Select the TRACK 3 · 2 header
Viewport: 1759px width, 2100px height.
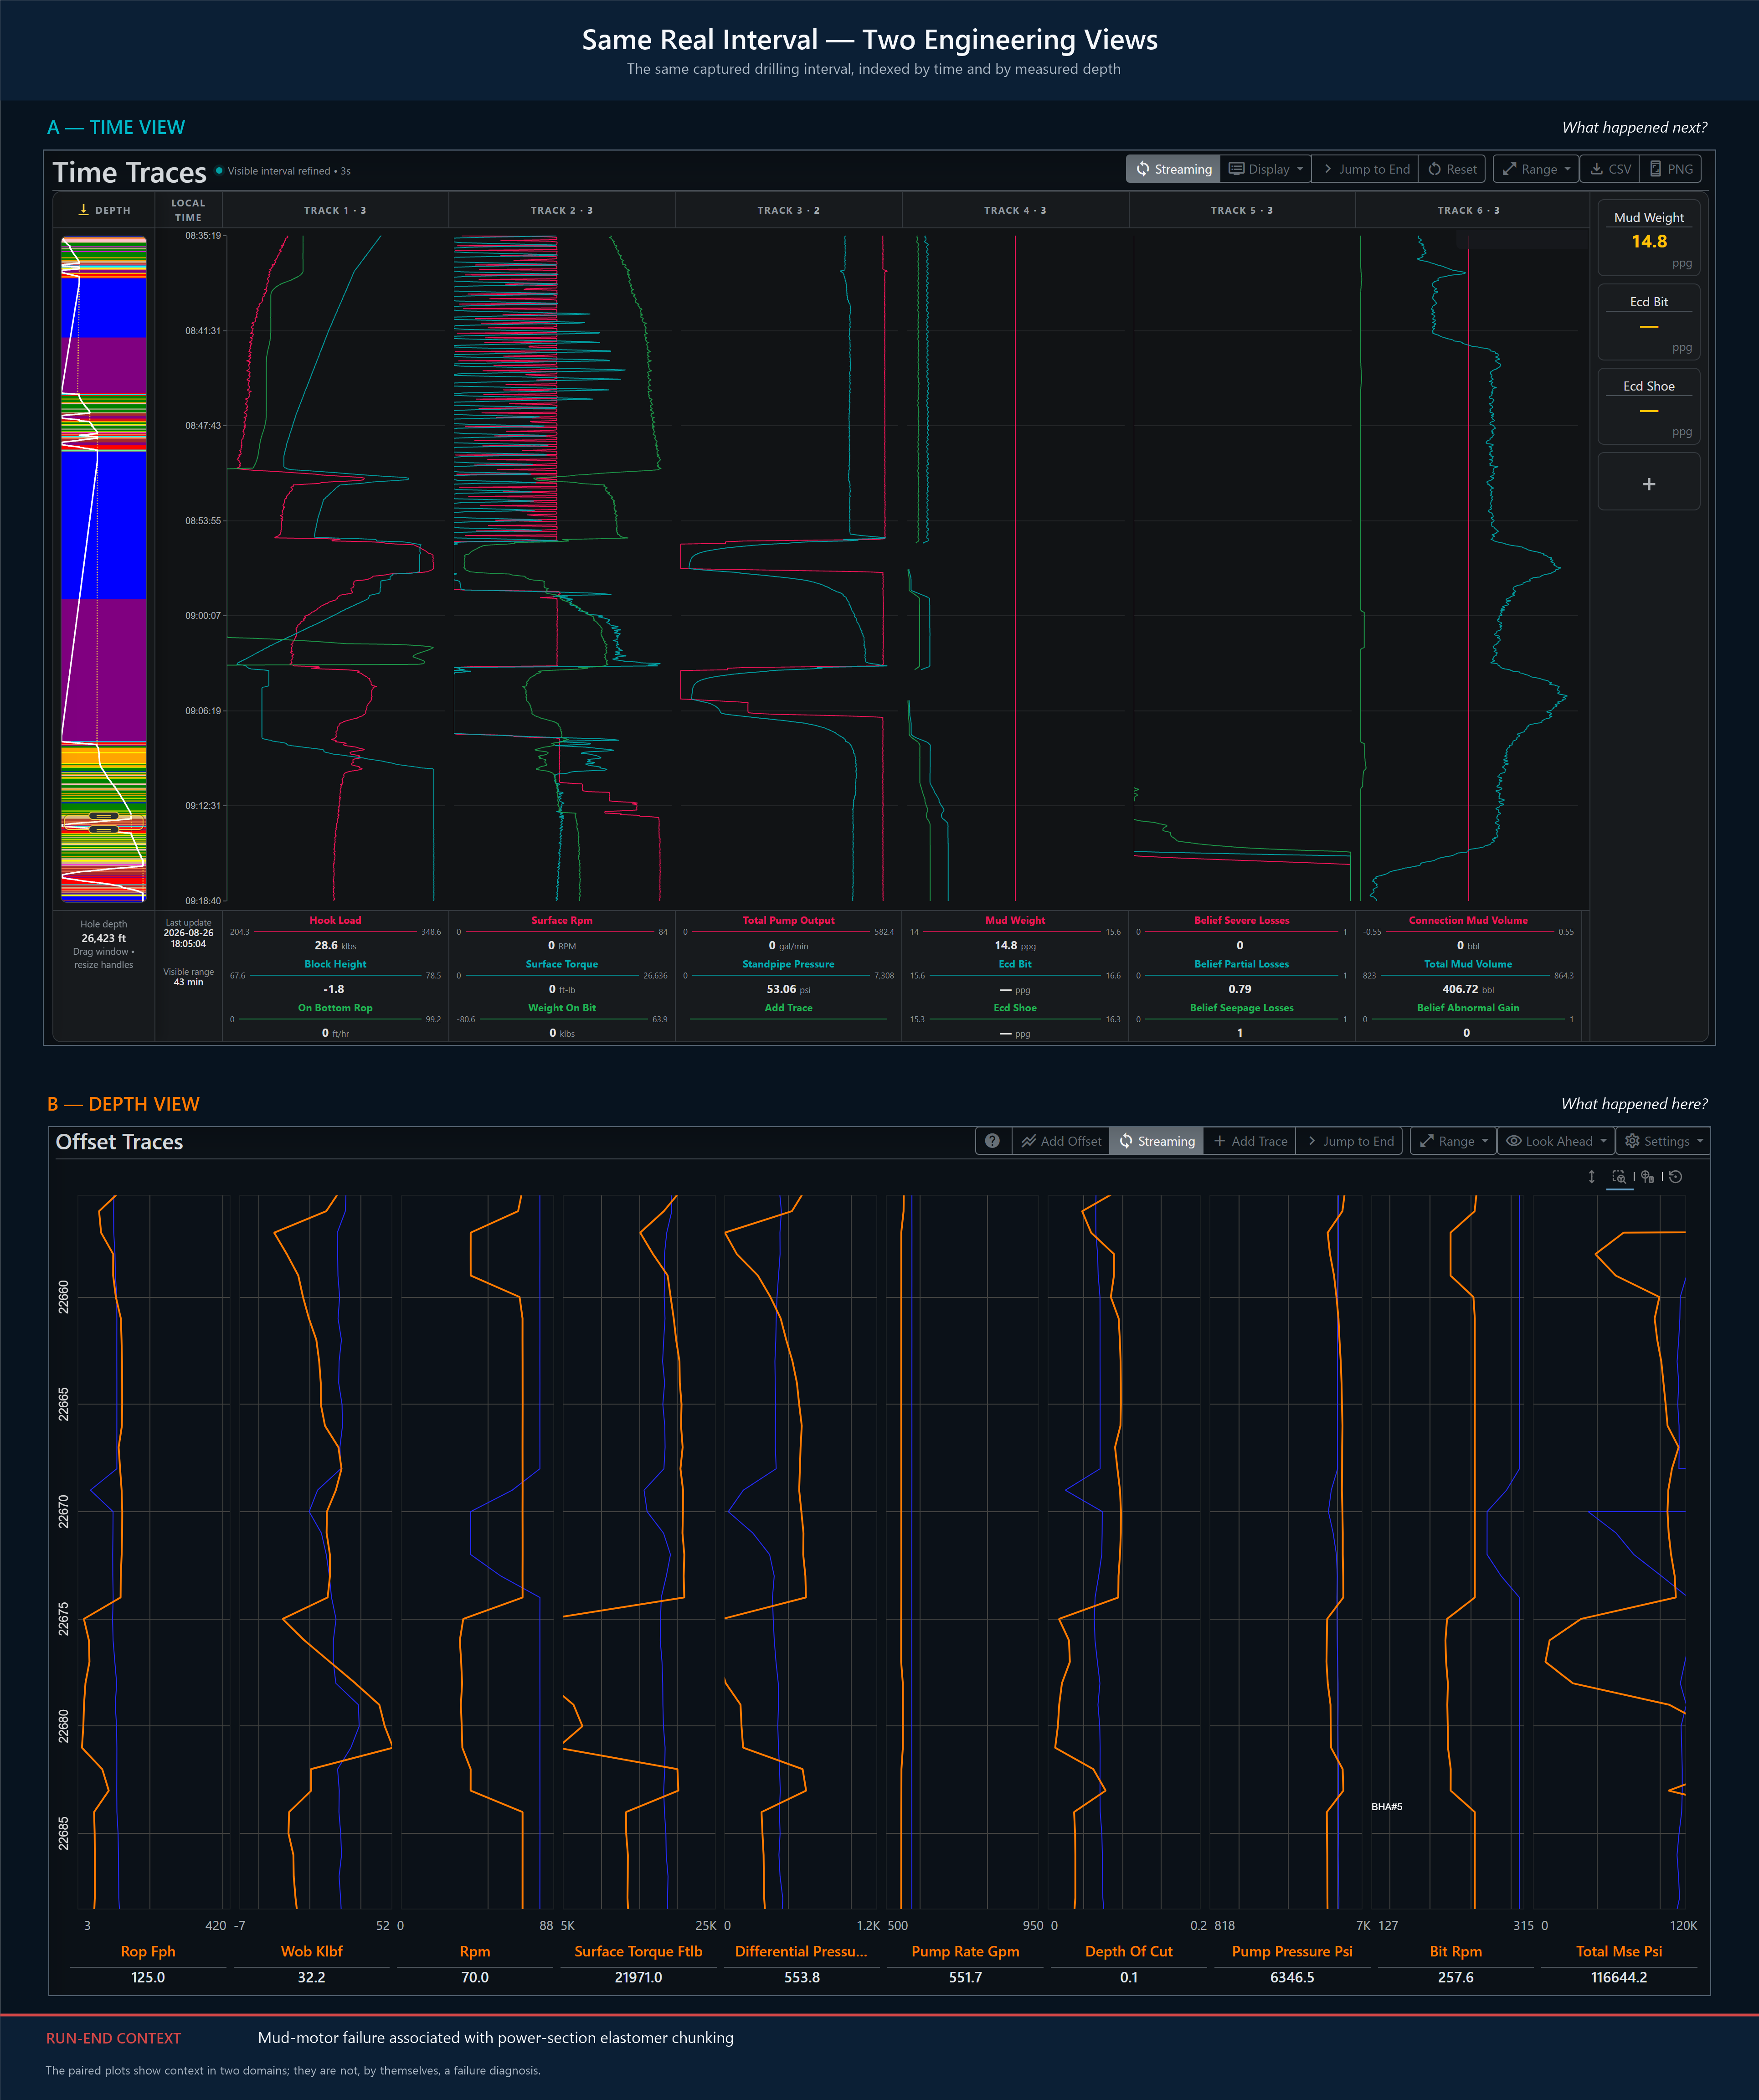click(x=788, y=210)
